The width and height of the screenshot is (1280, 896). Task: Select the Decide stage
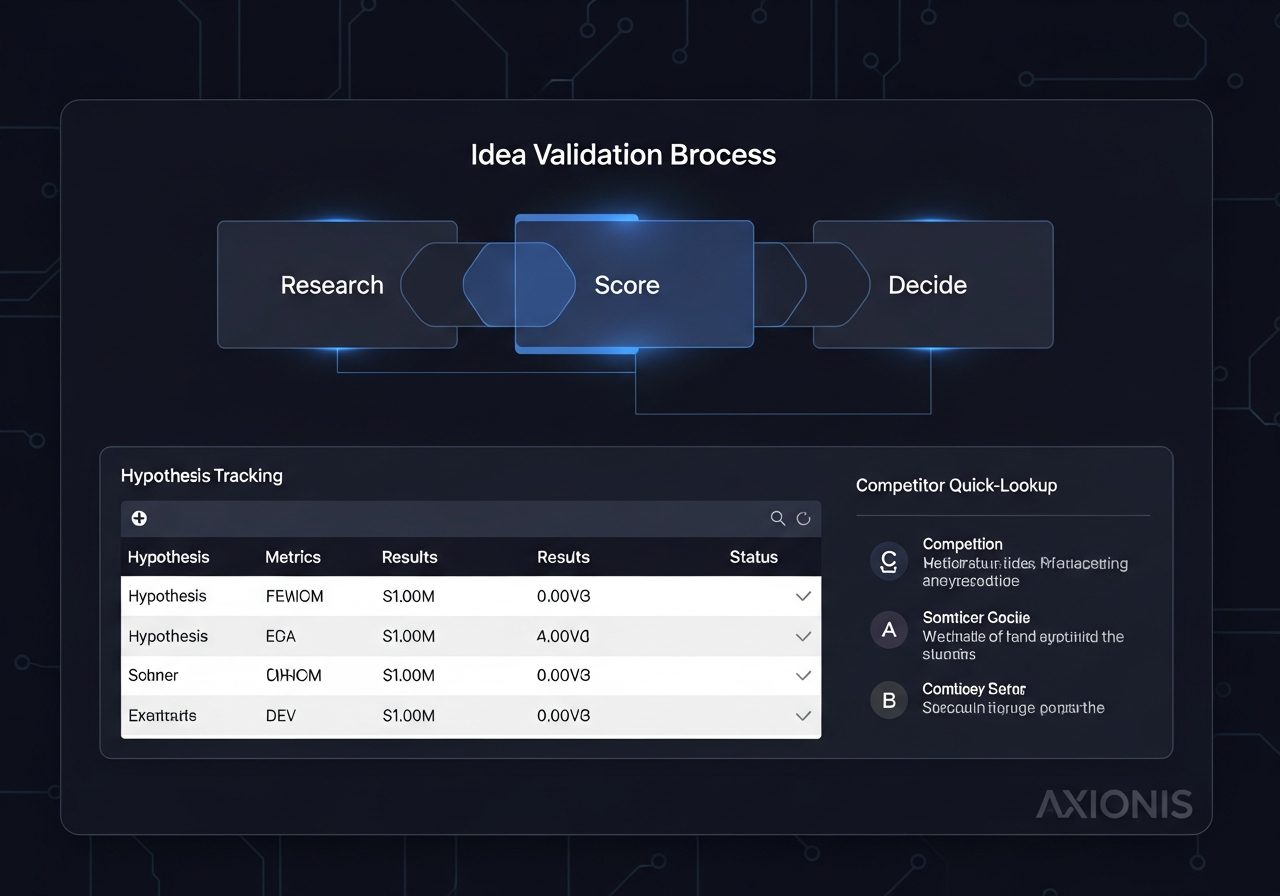[927, 285]
